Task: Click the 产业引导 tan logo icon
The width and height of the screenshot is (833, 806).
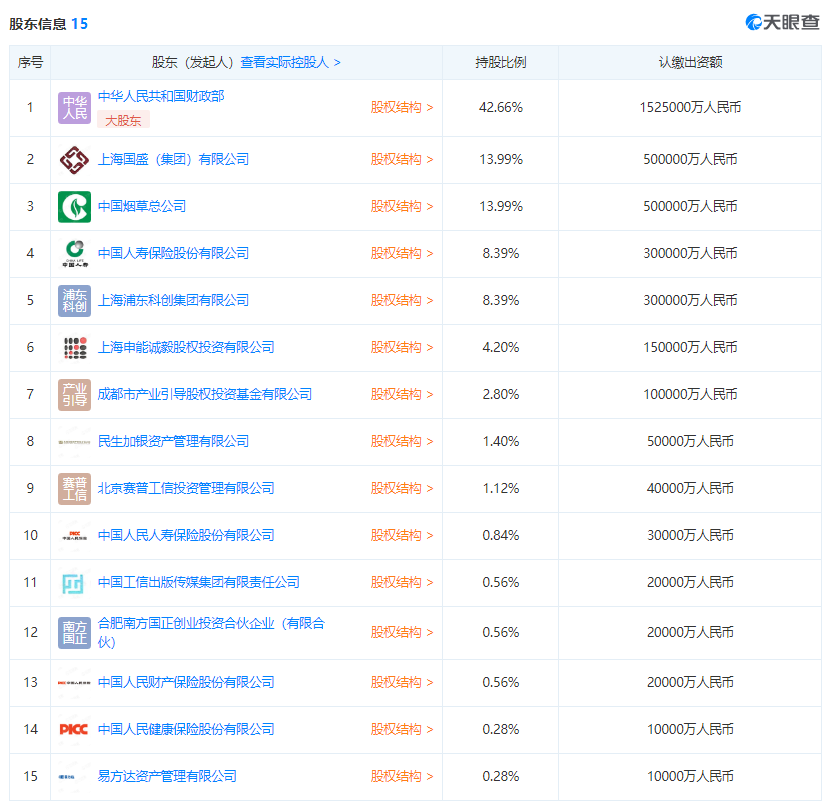Action: tap(75, 395)
